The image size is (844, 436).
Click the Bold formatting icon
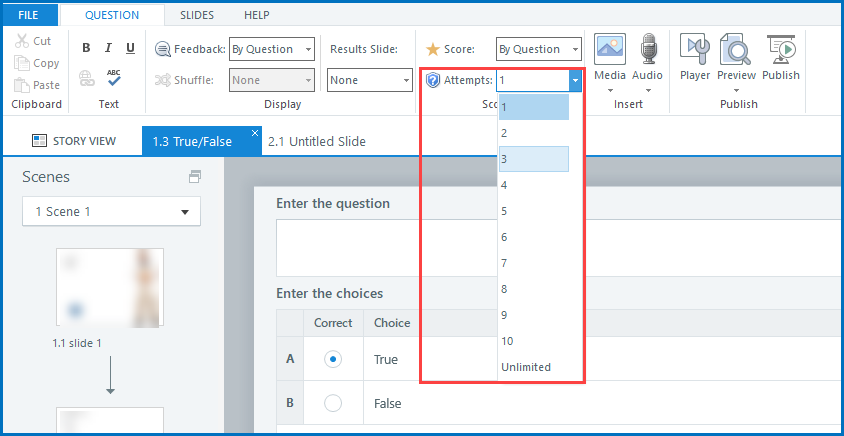(x=86, y=48)
